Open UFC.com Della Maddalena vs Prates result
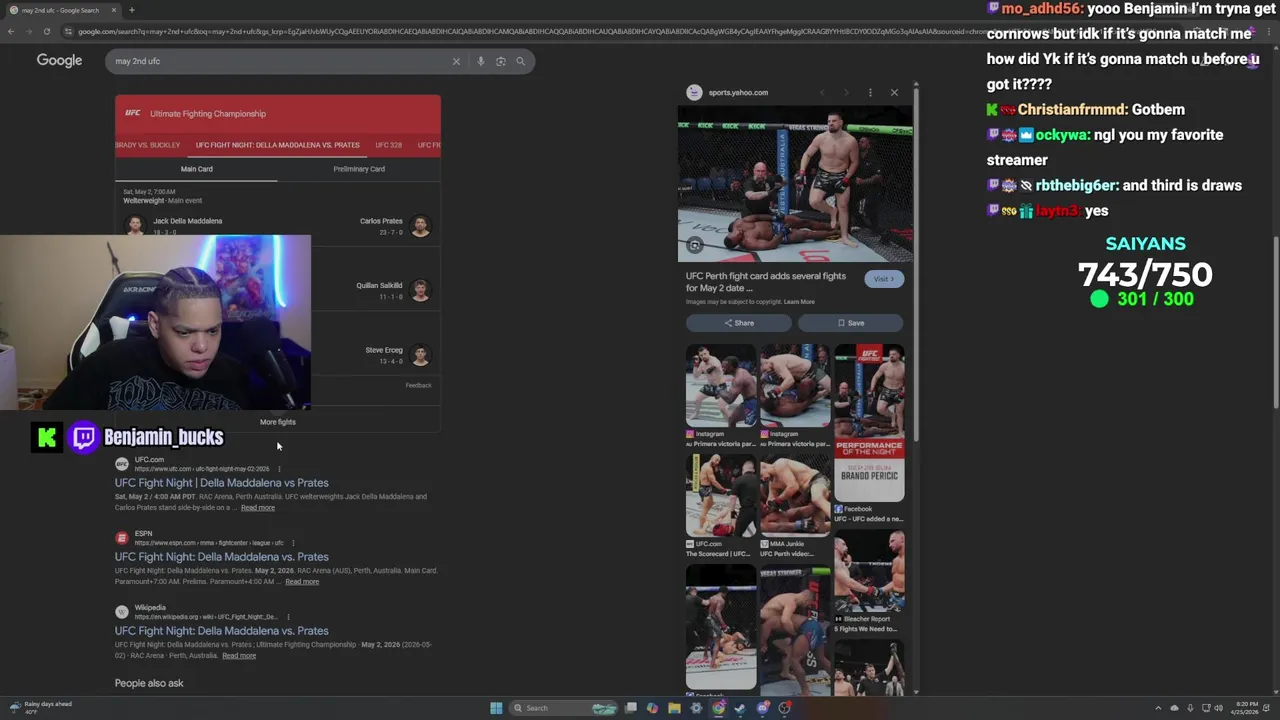The image size is (1280, 720). coord(221,483)
